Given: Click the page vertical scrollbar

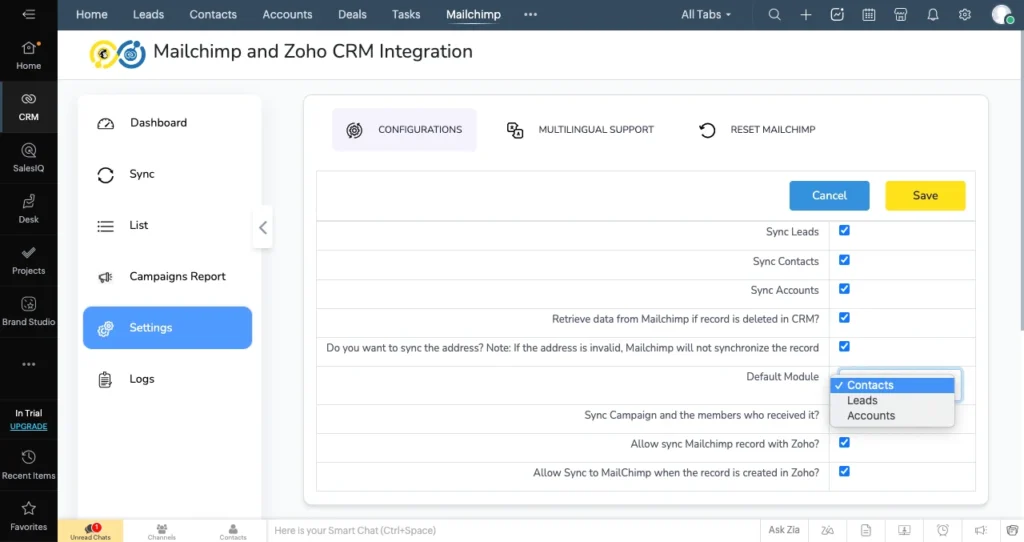Looking at the screenshot, I should click(1021, 180).
